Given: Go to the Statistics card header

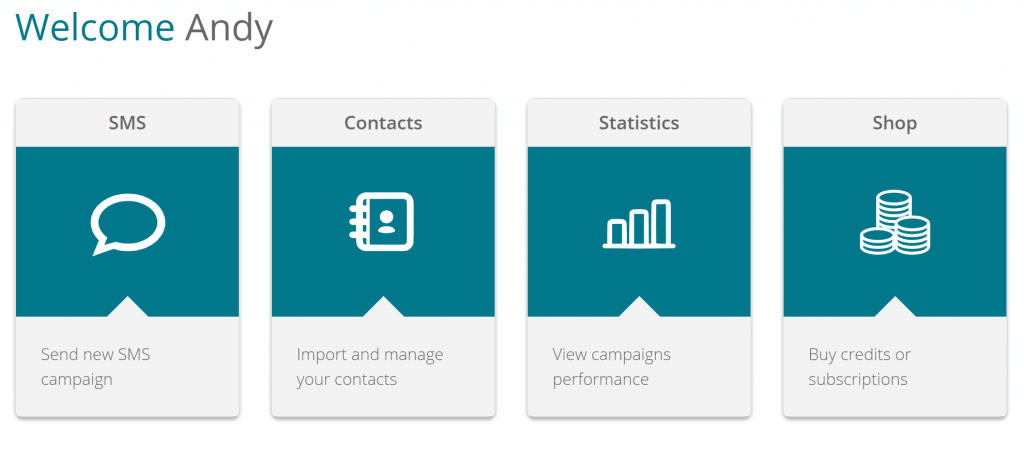Looking at the screenshot, I should point(639,123).
